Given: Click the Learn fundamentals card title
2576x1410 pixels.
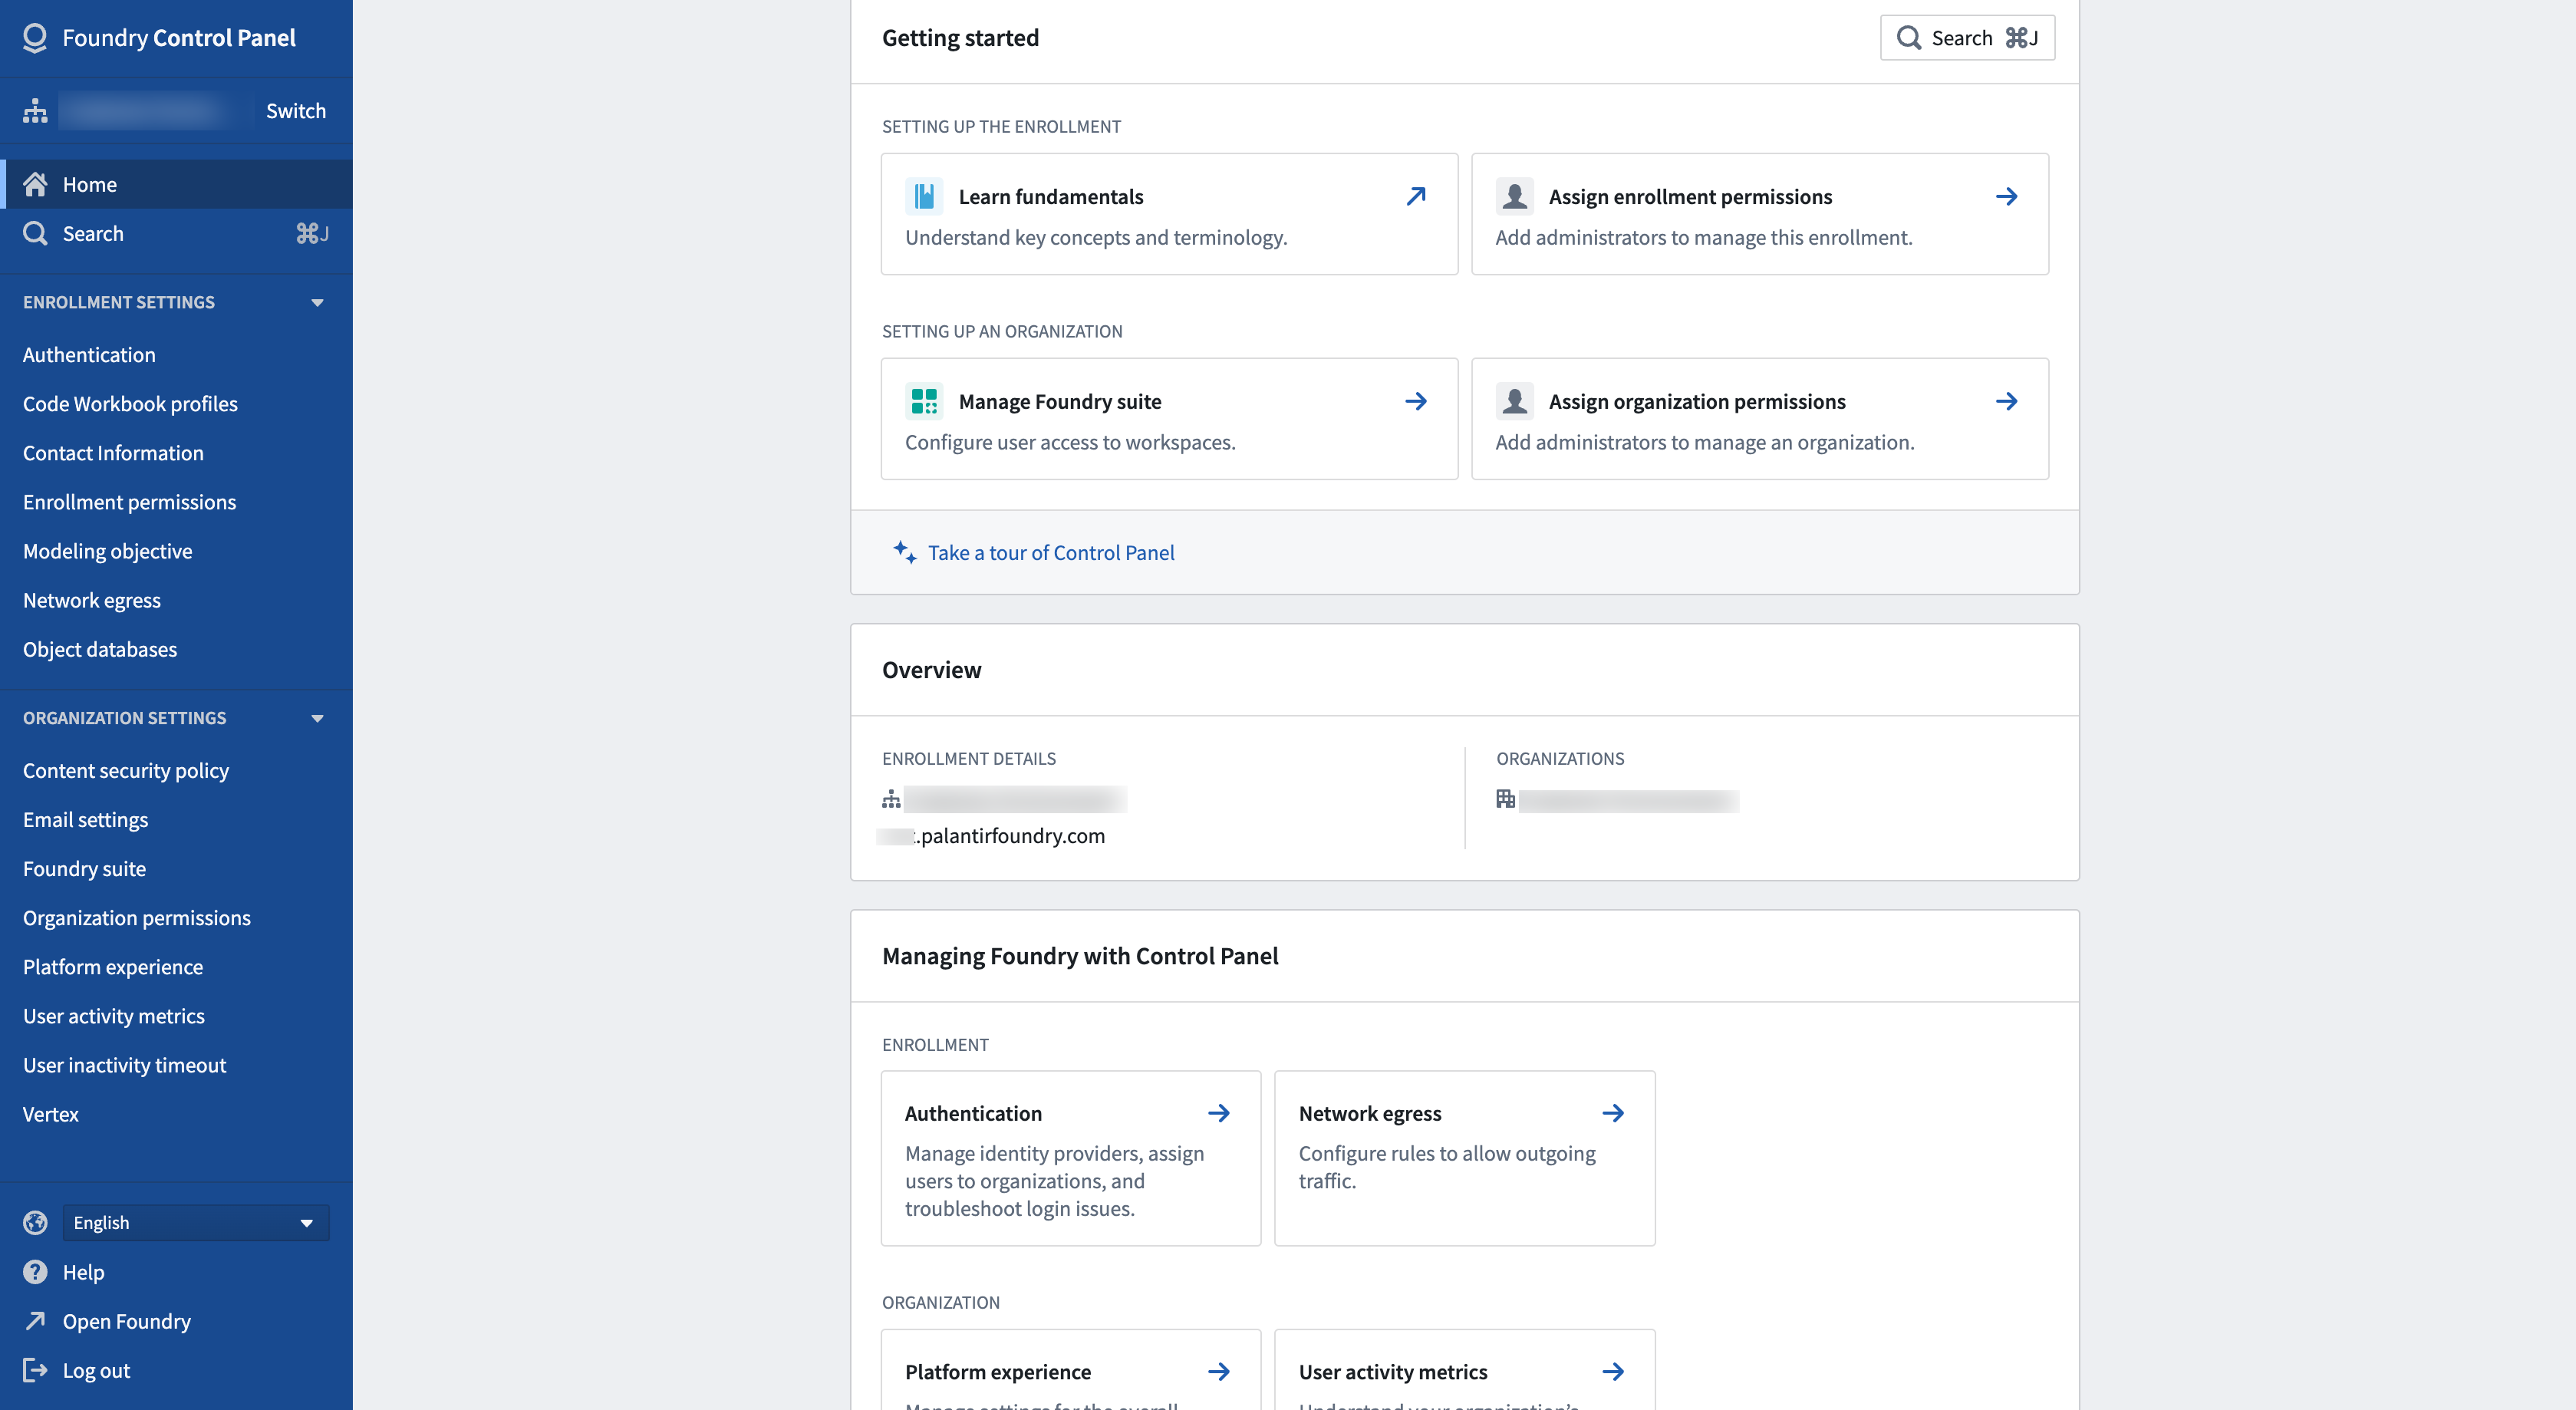Looking at the screenshot, I should coord(1051,196).
